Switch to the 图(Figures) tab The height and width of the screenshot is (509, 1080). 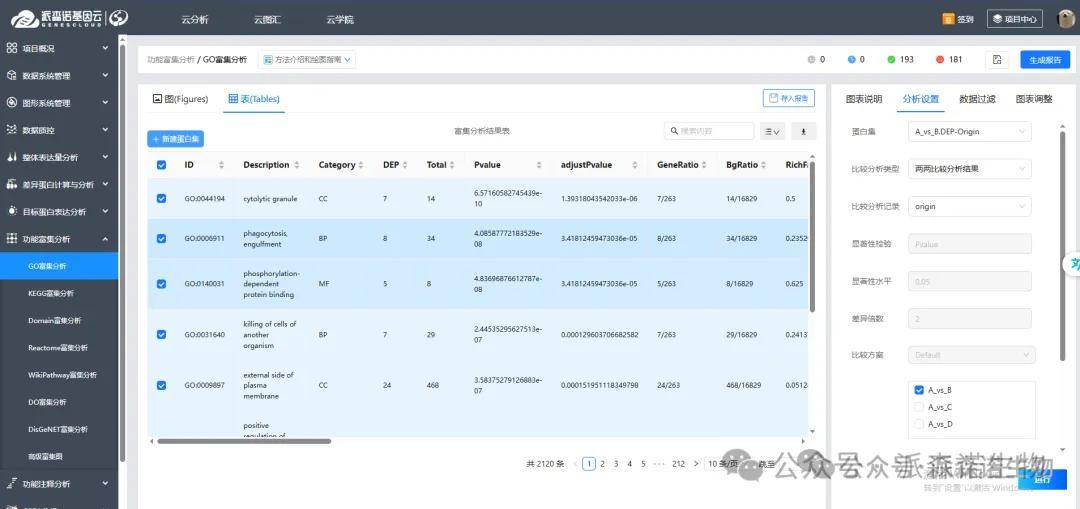tap(180, 99)
